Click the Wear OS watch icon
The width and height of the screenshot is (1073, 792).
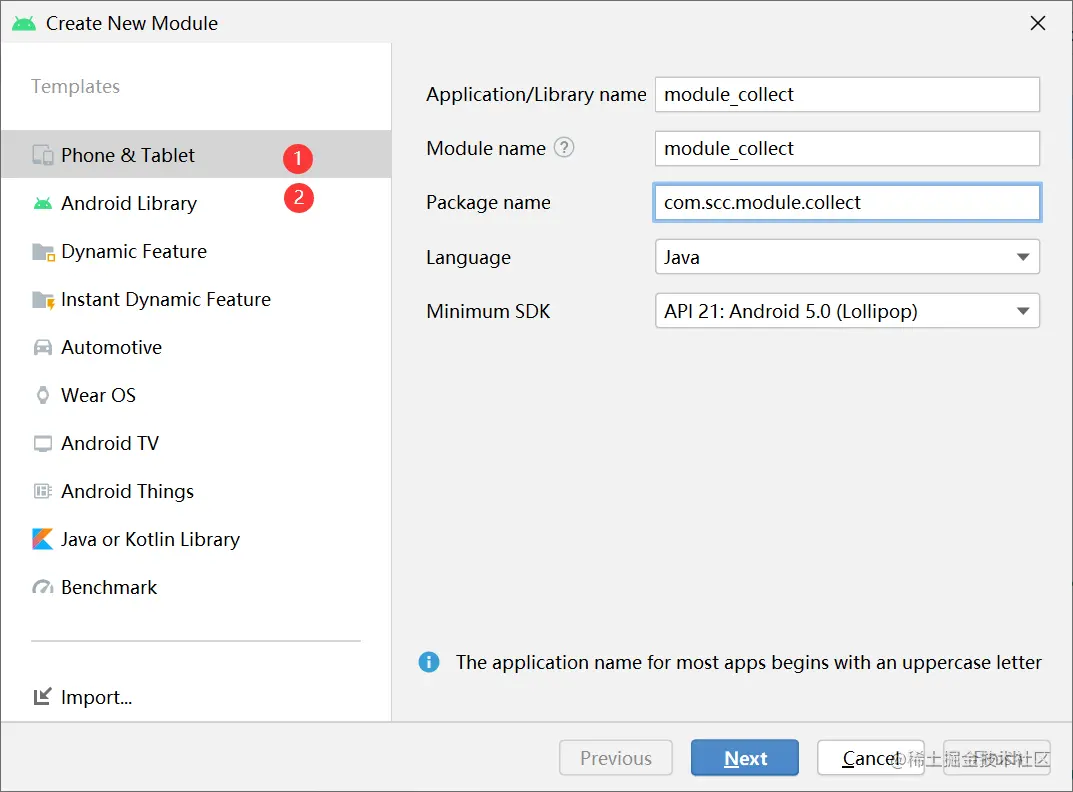point(42,395)
